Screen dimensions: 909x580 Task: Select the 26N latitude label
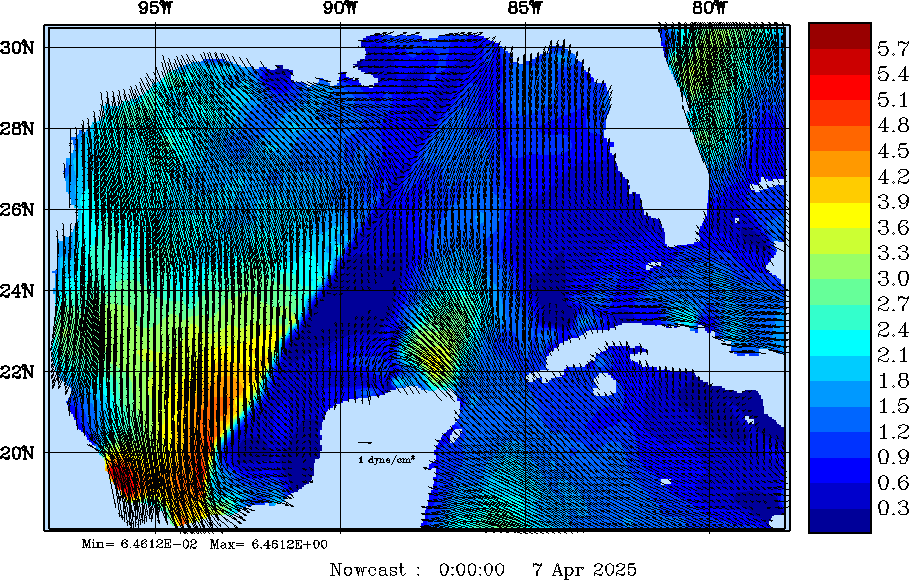click(17, 209)
